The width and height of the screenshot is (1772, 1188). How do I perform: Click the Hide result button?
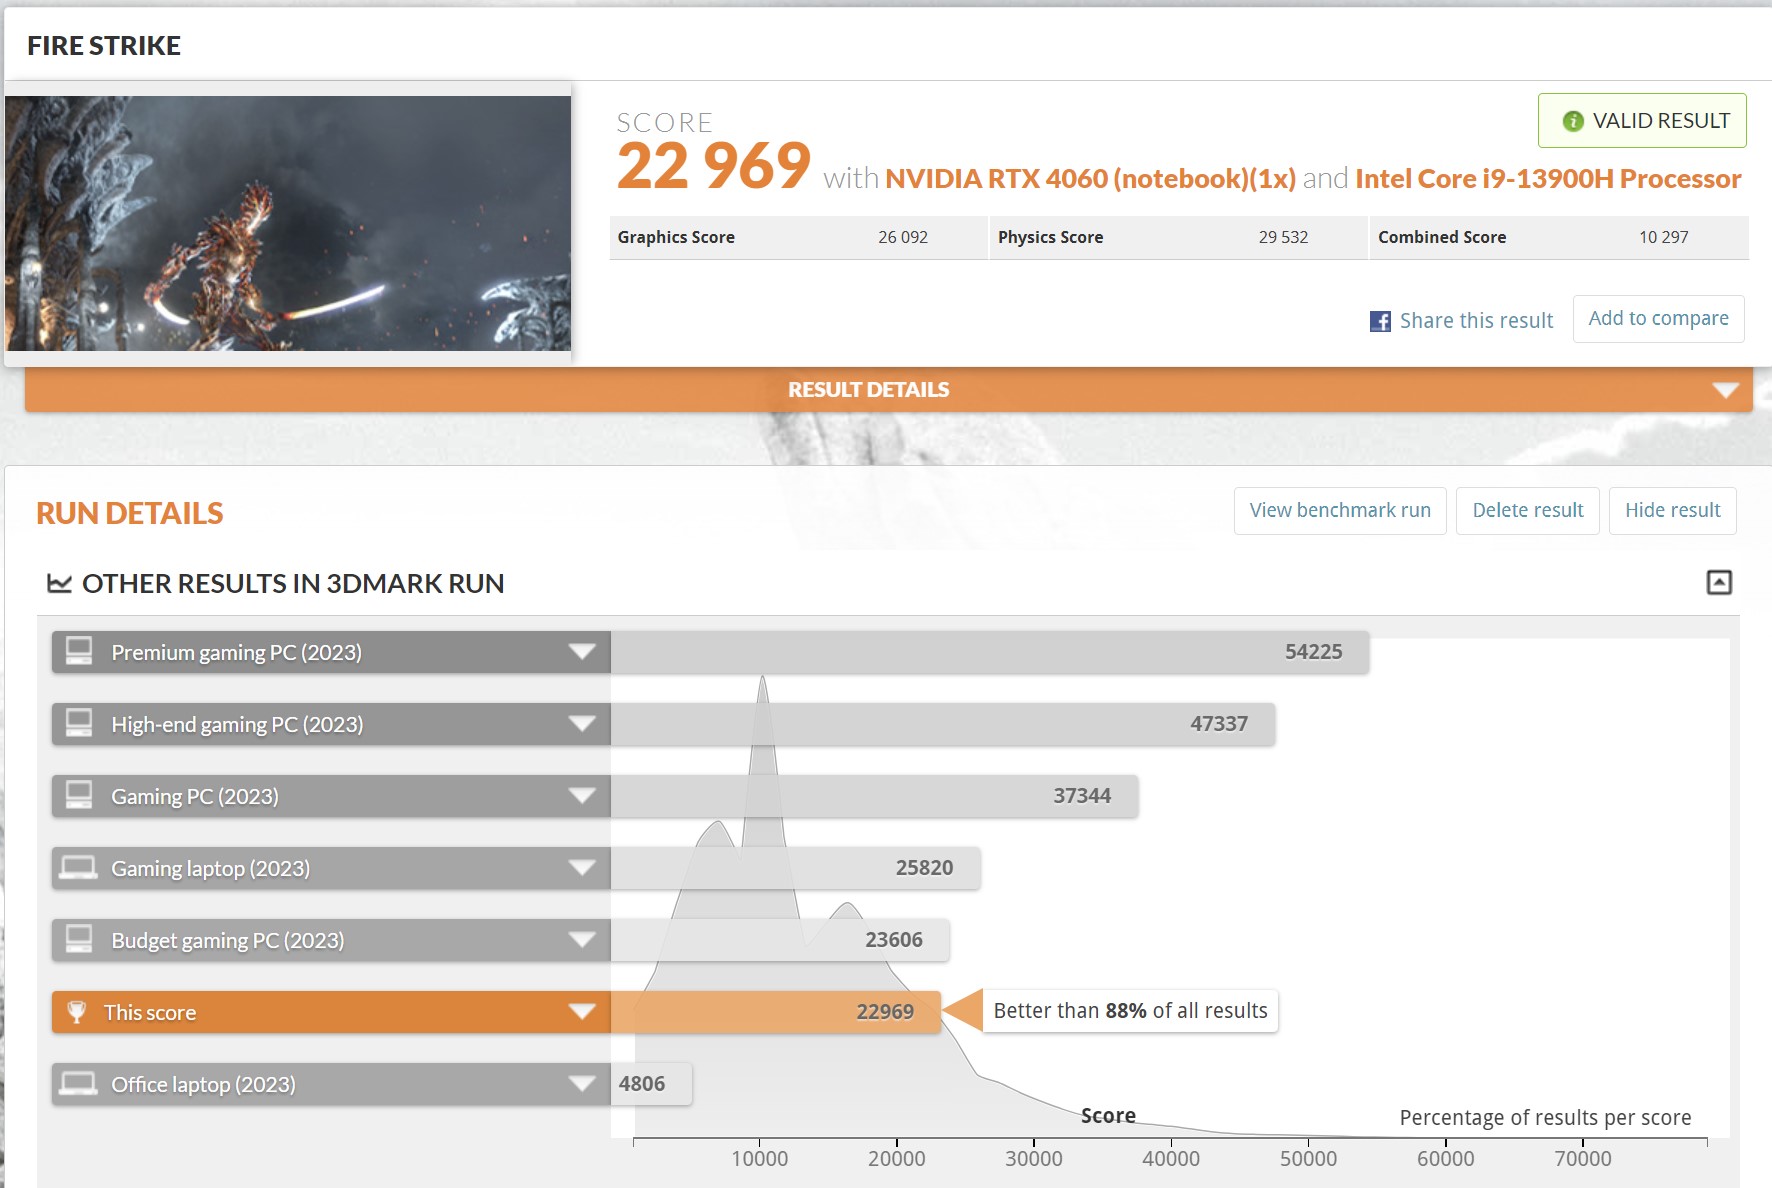[x=1672, y=511]
